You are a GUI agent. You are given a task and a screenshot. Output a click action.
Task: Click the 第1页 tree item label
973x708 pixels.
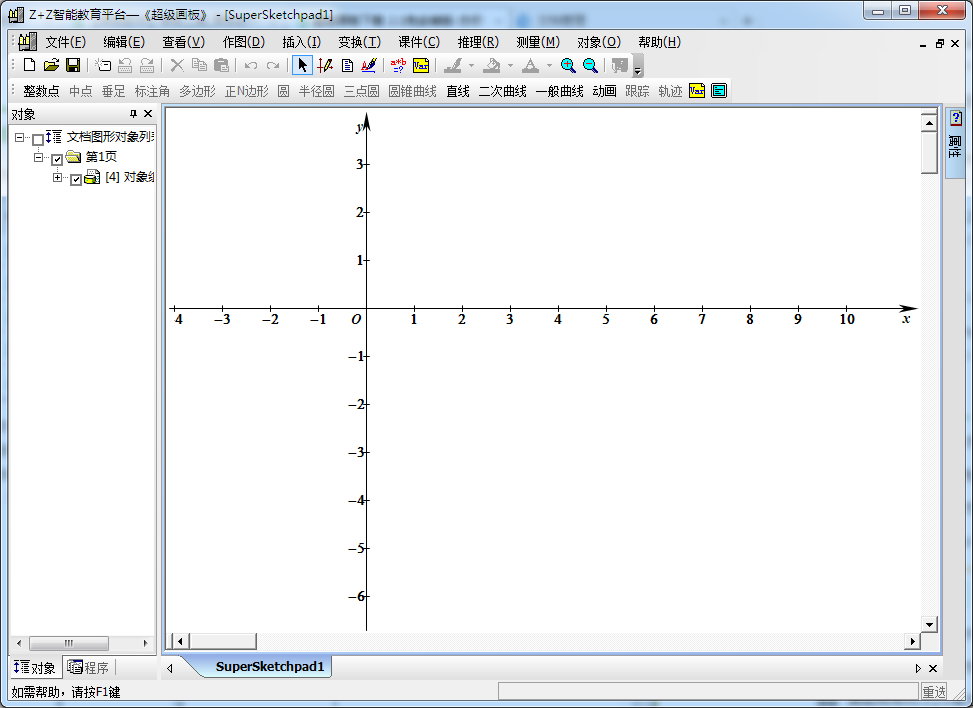click(x=101, y=156)
